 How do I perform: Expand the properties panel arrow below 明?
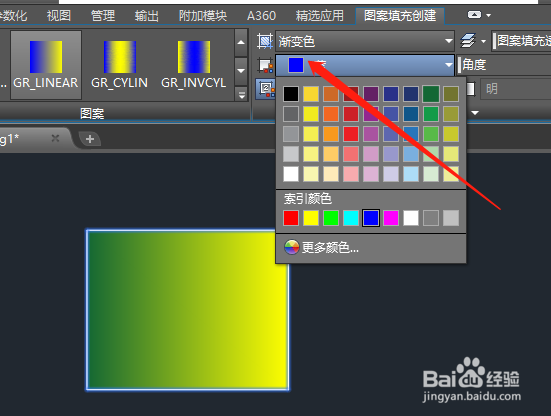tap(475, 113)
